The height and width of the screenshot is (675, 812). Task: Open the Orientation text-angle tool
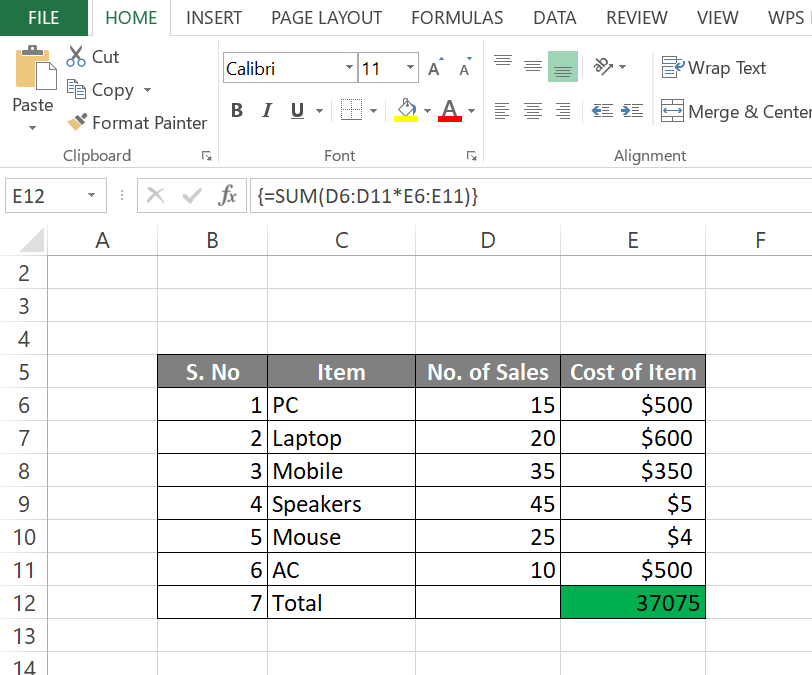604,67
